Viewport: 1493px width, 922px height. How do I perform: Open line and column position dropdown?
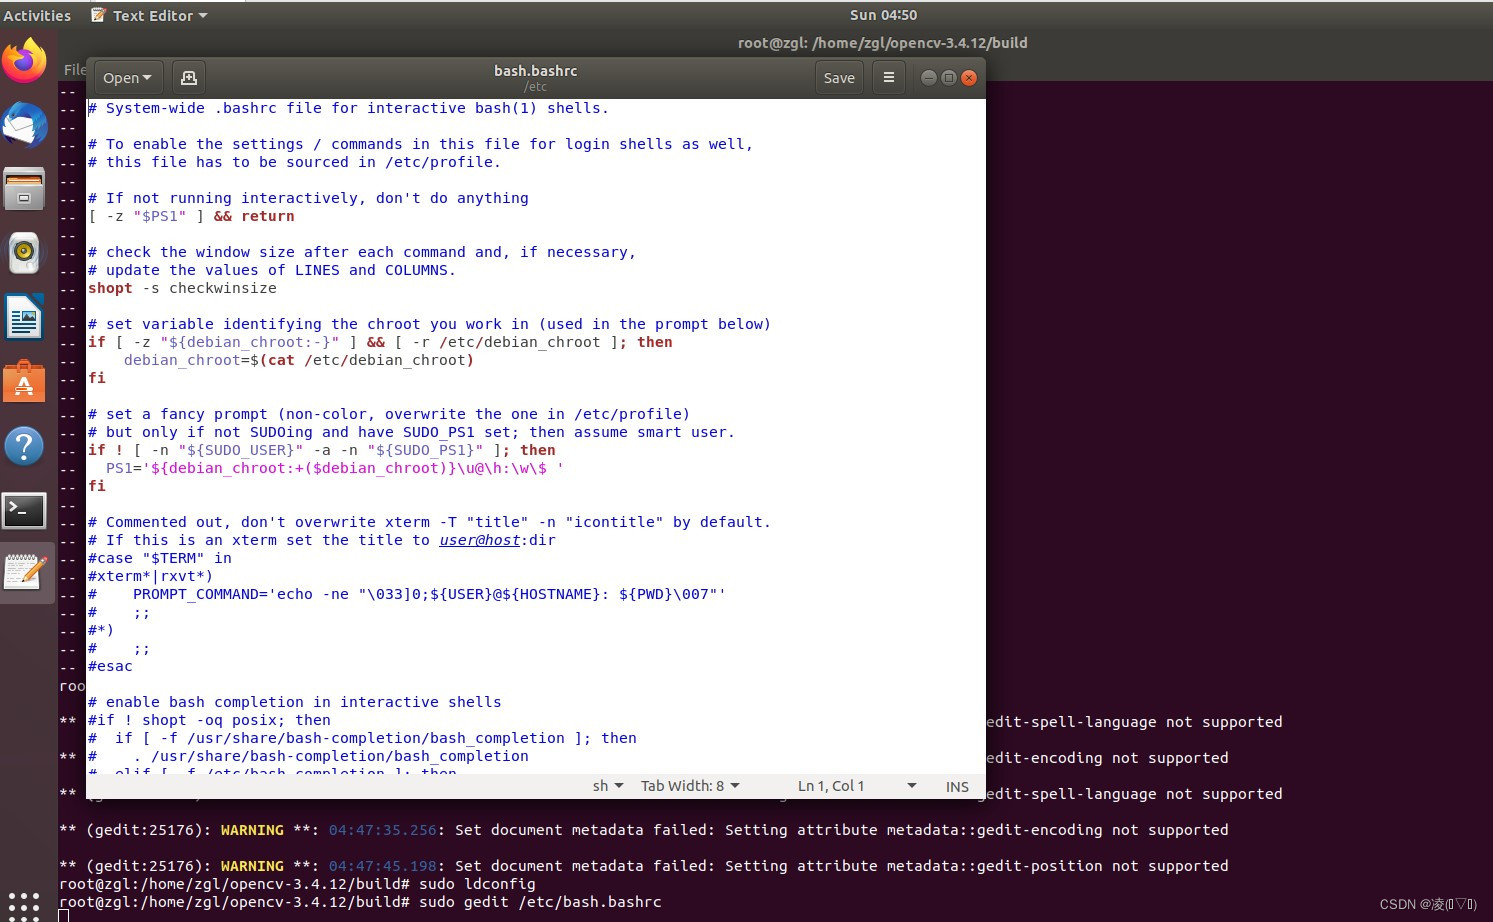click(857, 786)
